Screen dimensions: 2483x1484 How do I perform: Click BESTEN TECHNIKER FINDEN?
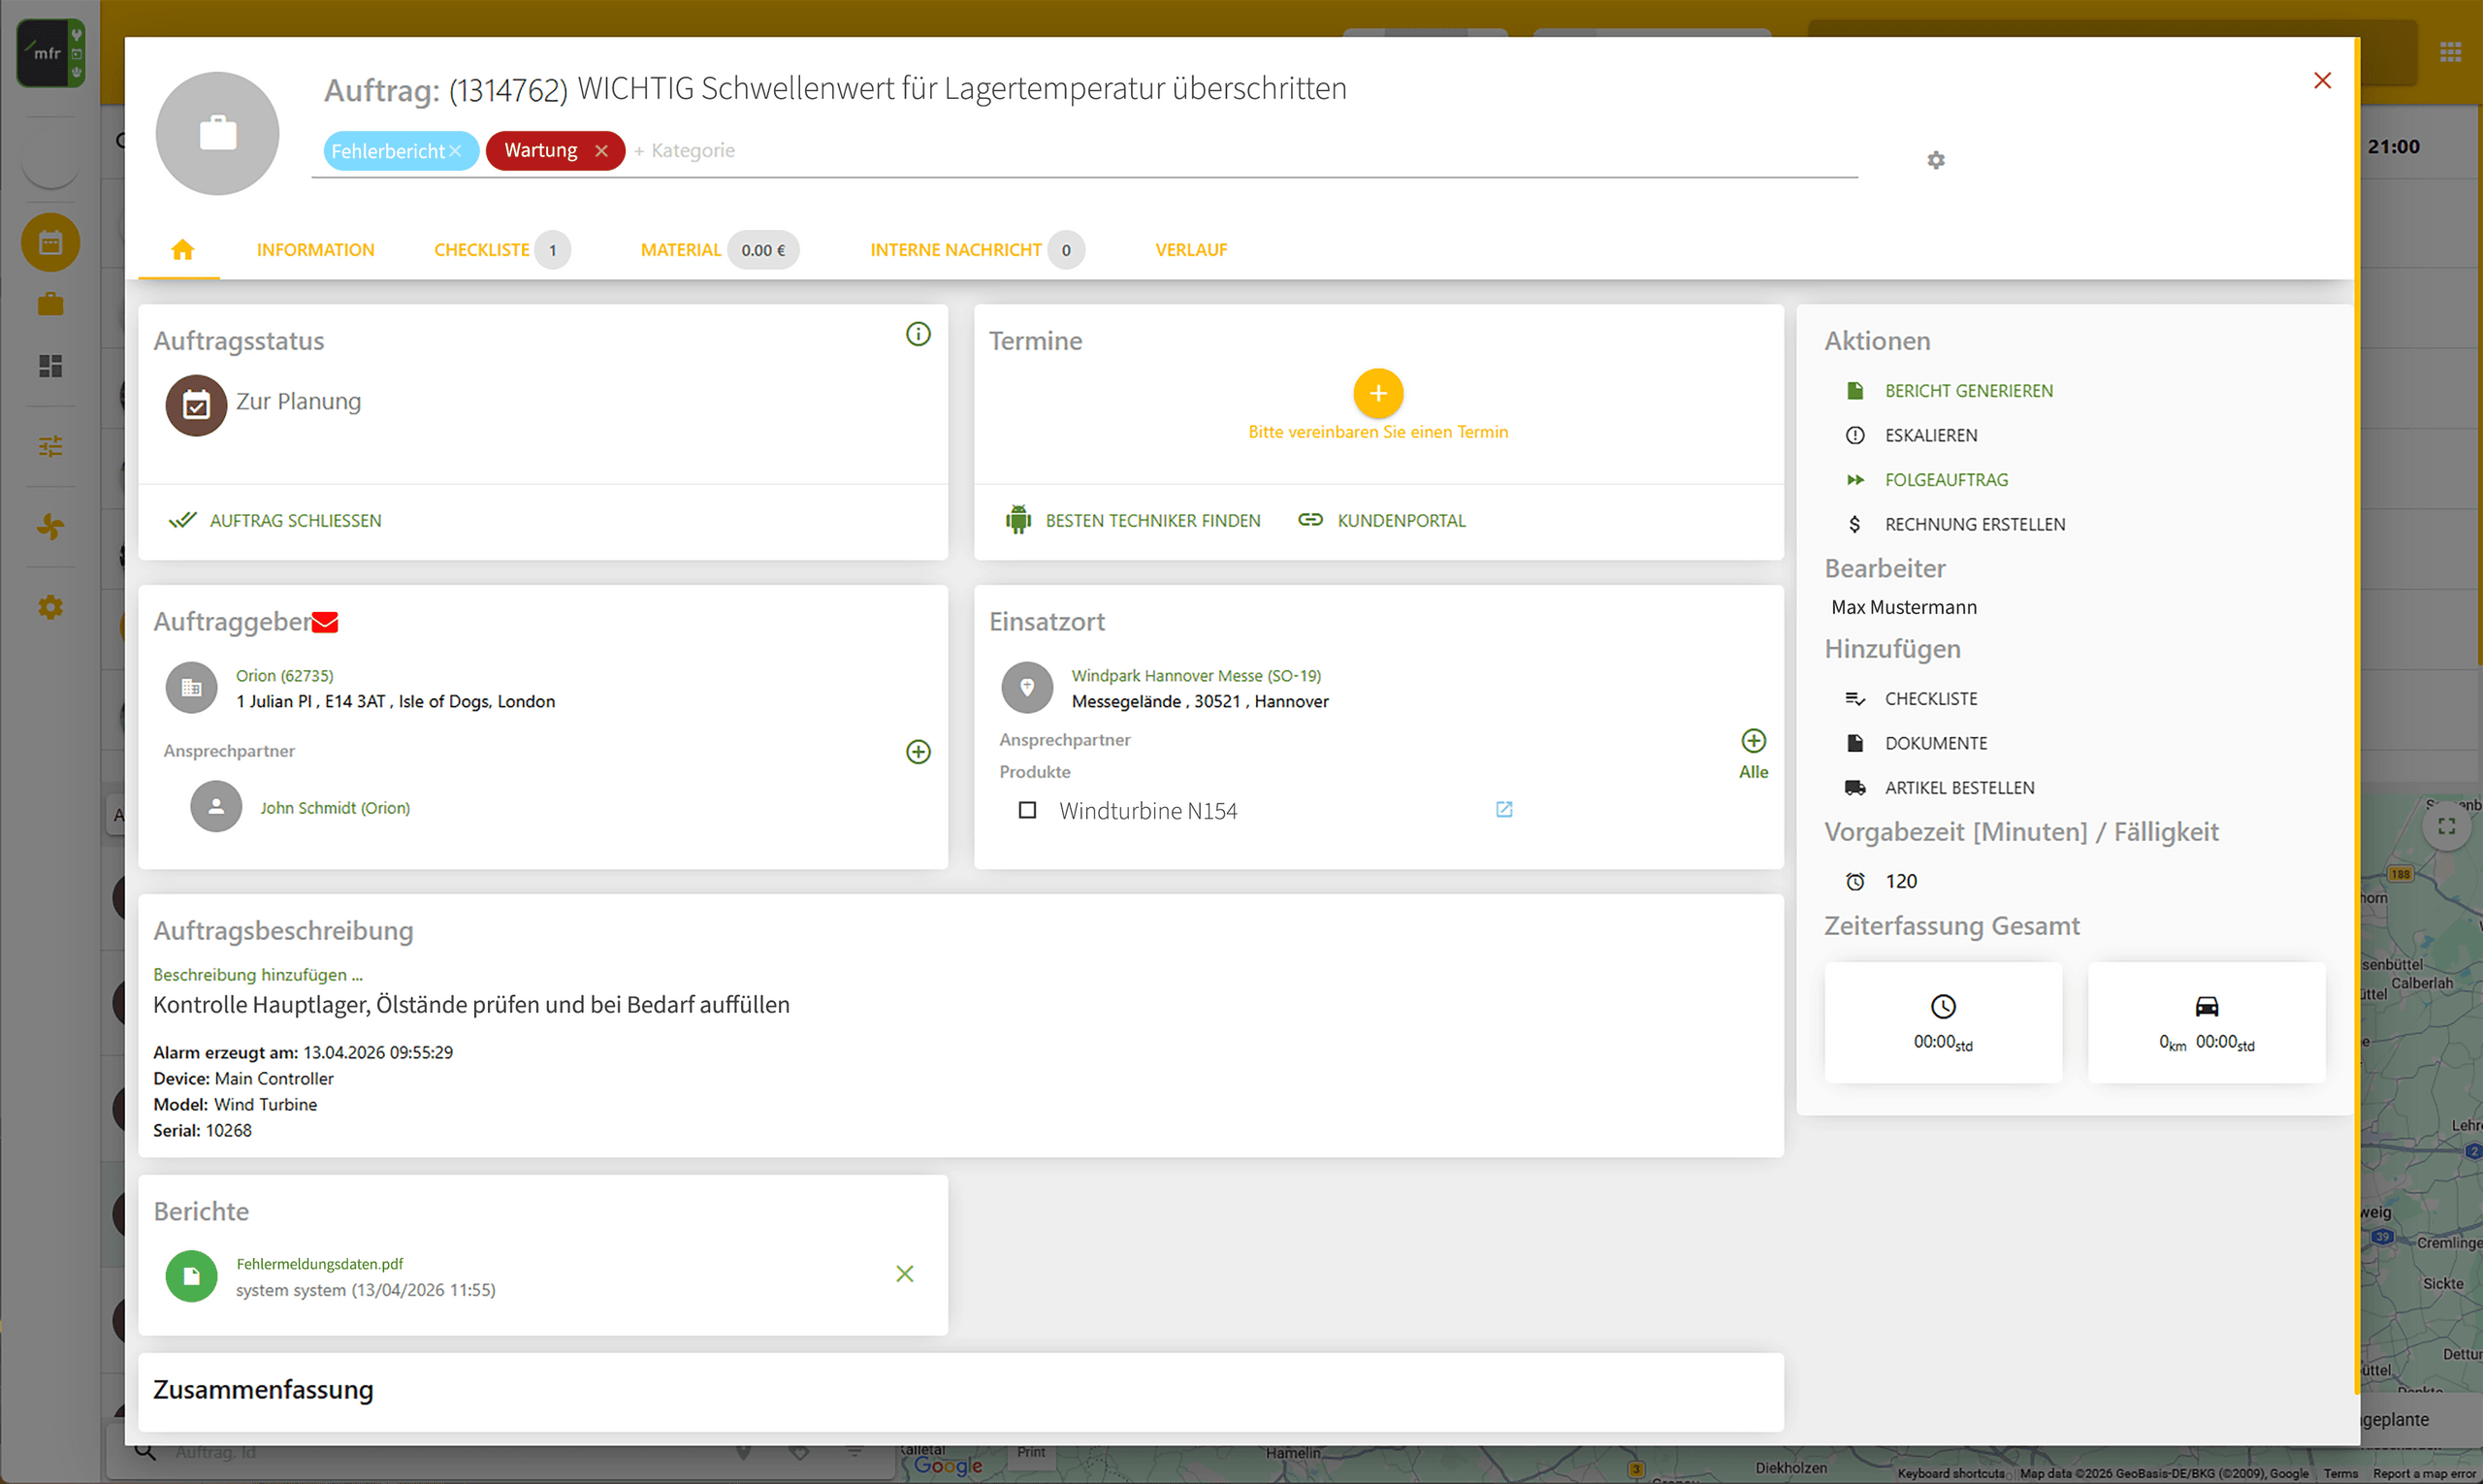[x=1133, y=521]
